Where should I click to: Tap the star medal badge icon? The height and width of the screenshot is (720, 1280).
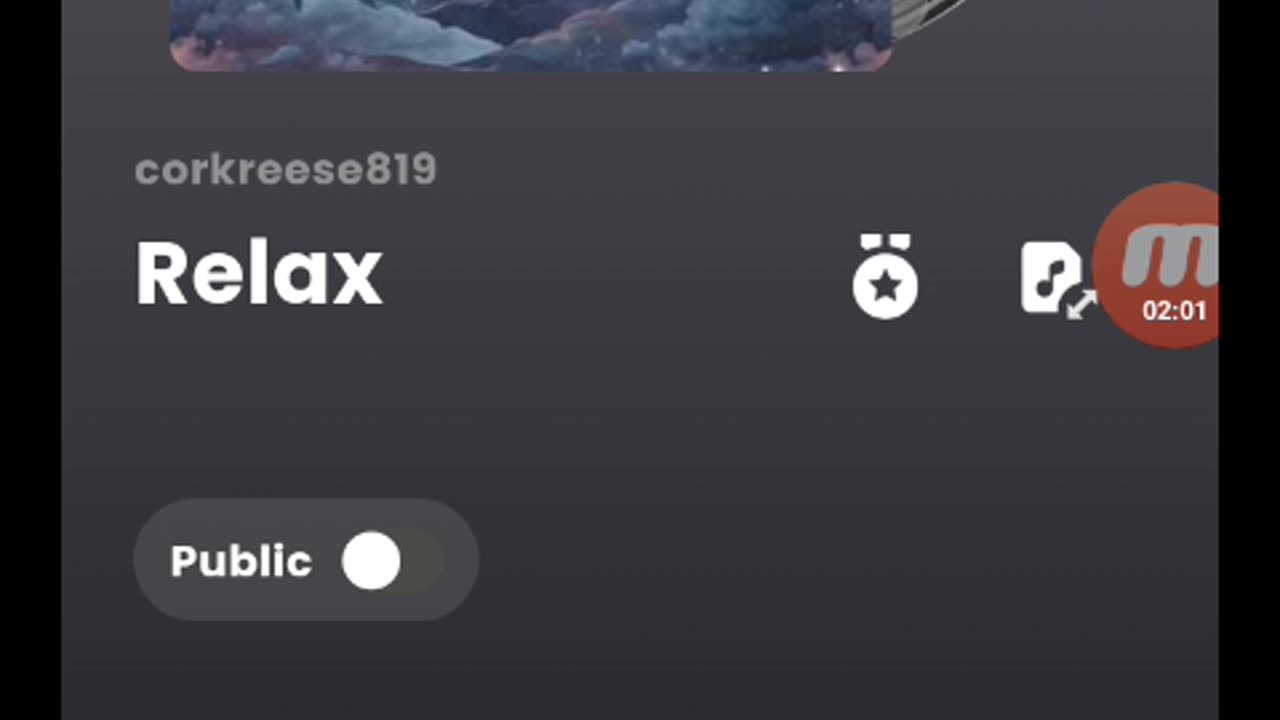(x=885, y=277)
